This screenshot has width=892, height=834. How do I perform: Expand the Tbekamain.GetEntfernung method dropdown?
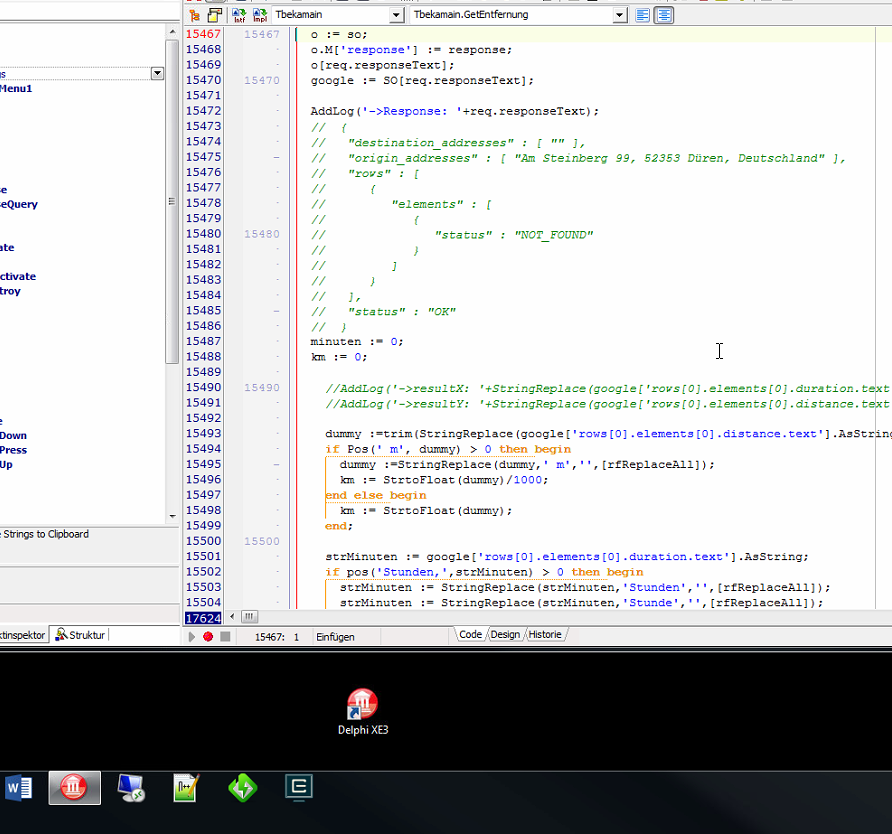tap(620, 15)
